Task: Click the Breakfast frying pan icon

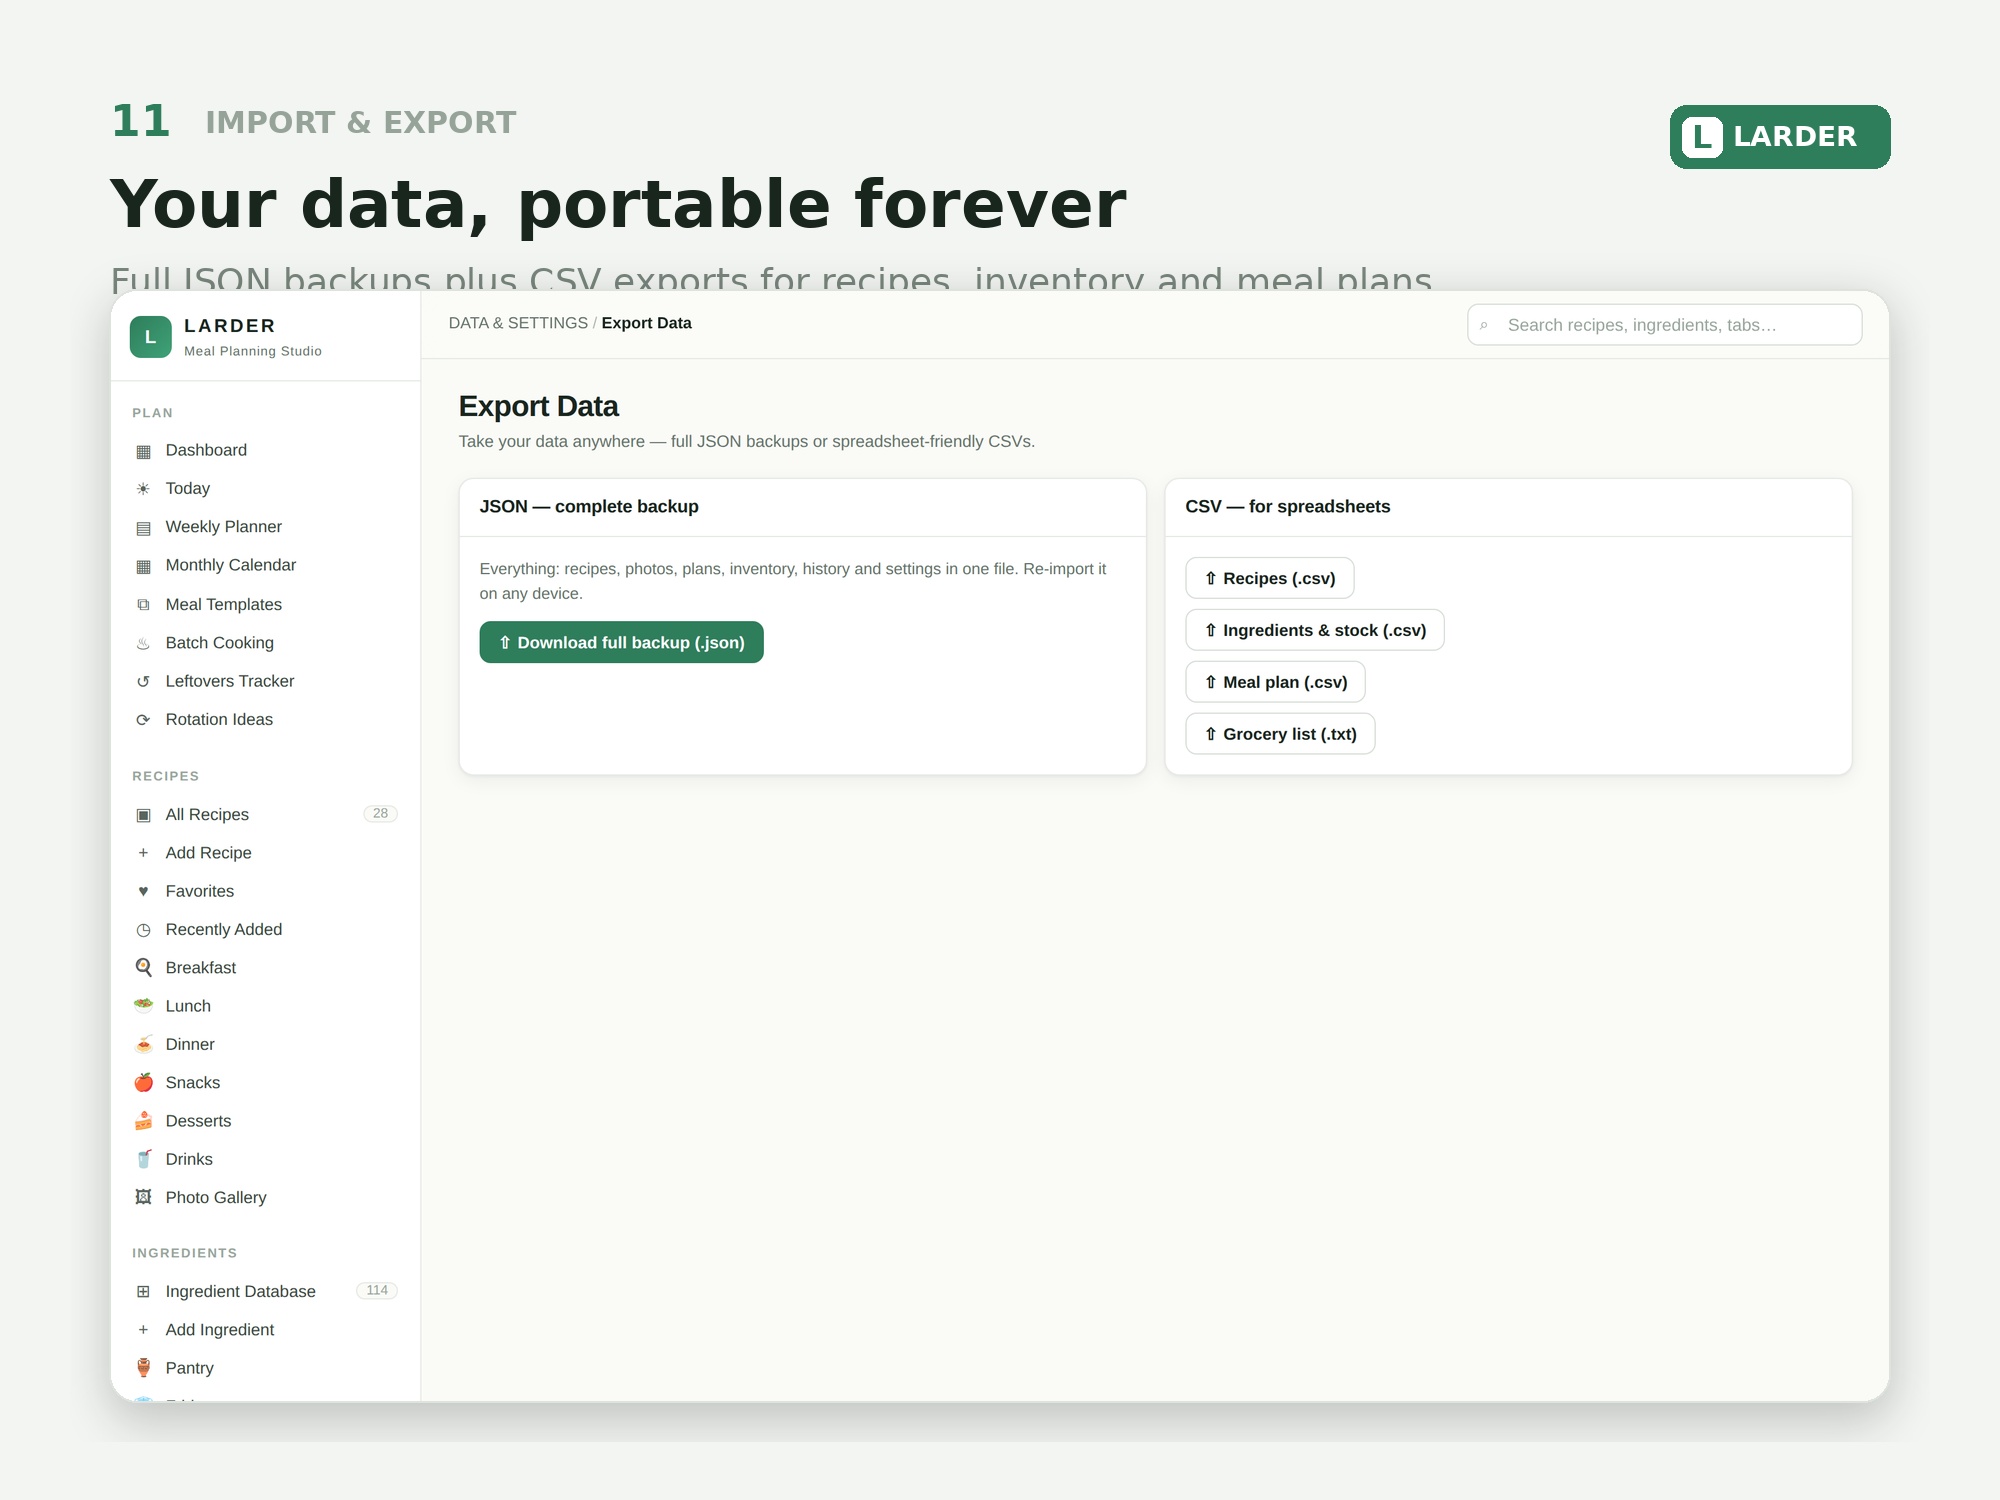Action: click(x=143, y=968)
